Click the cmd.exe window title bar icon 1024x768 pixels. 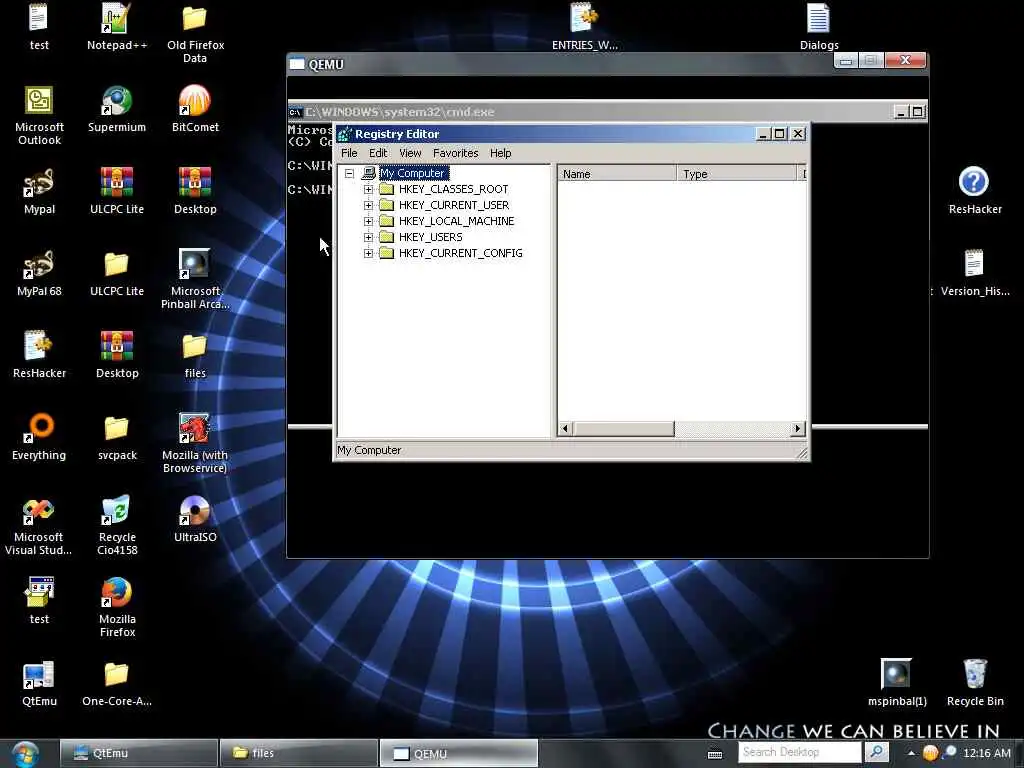(x=295, y=112)
